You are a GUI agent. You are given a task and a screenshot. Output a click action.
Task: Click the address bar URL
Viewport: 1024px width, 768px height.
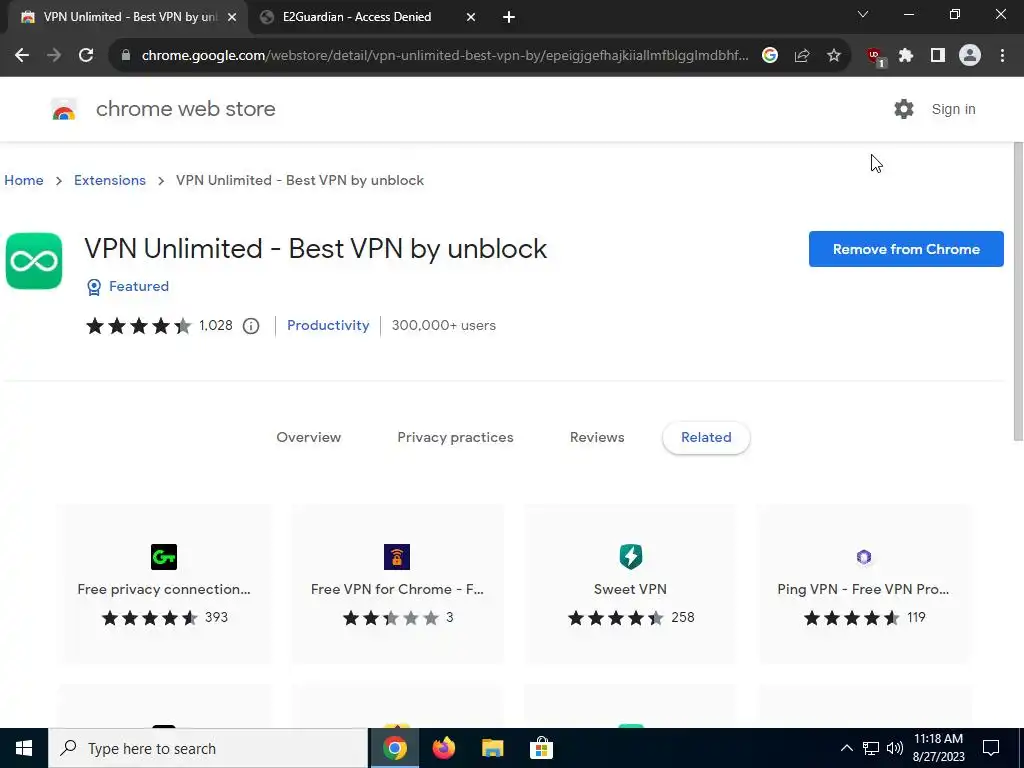point(445,56)
